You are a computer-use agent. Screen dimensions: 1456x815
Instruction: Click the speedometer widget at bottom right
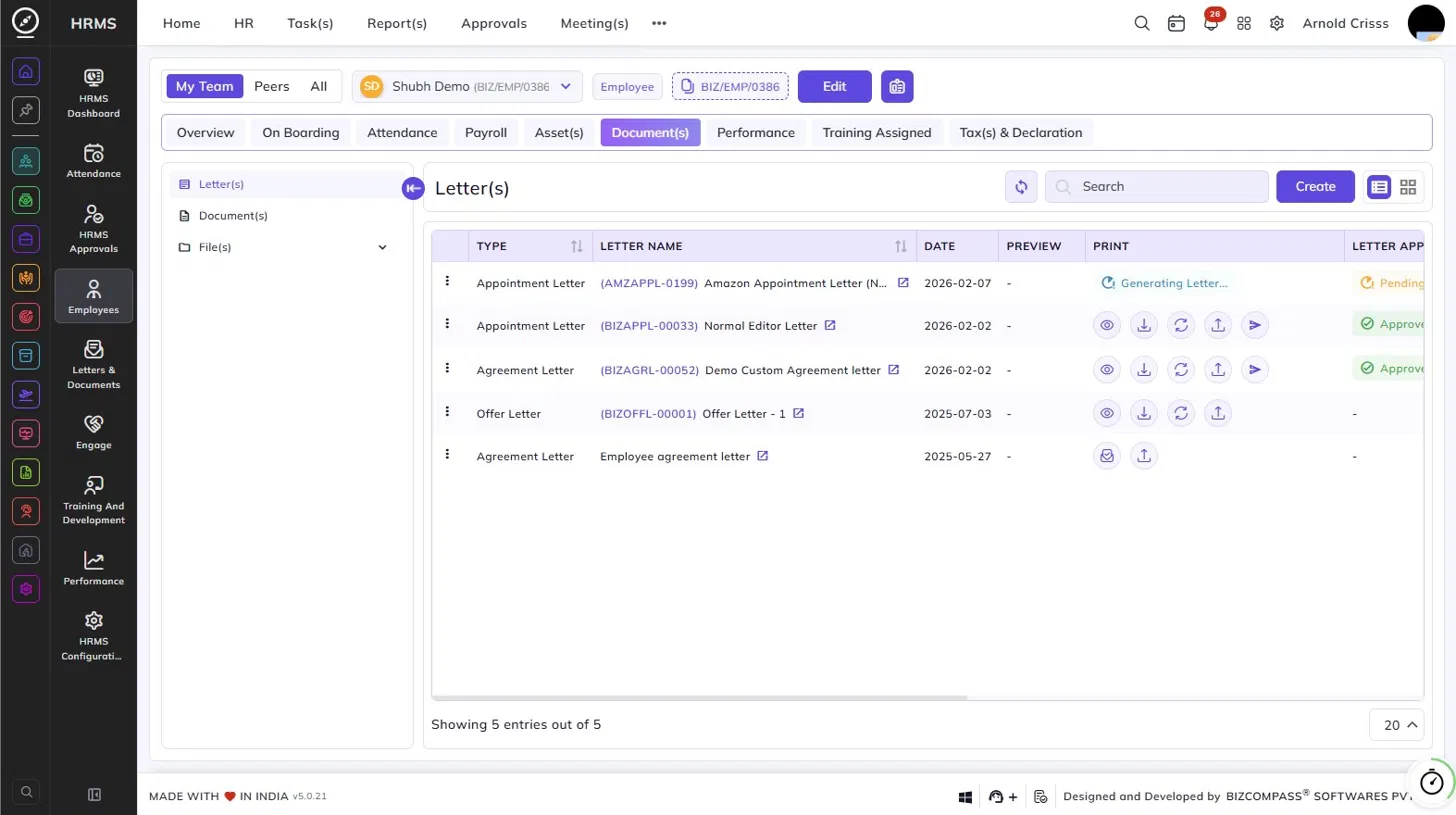1432,781
